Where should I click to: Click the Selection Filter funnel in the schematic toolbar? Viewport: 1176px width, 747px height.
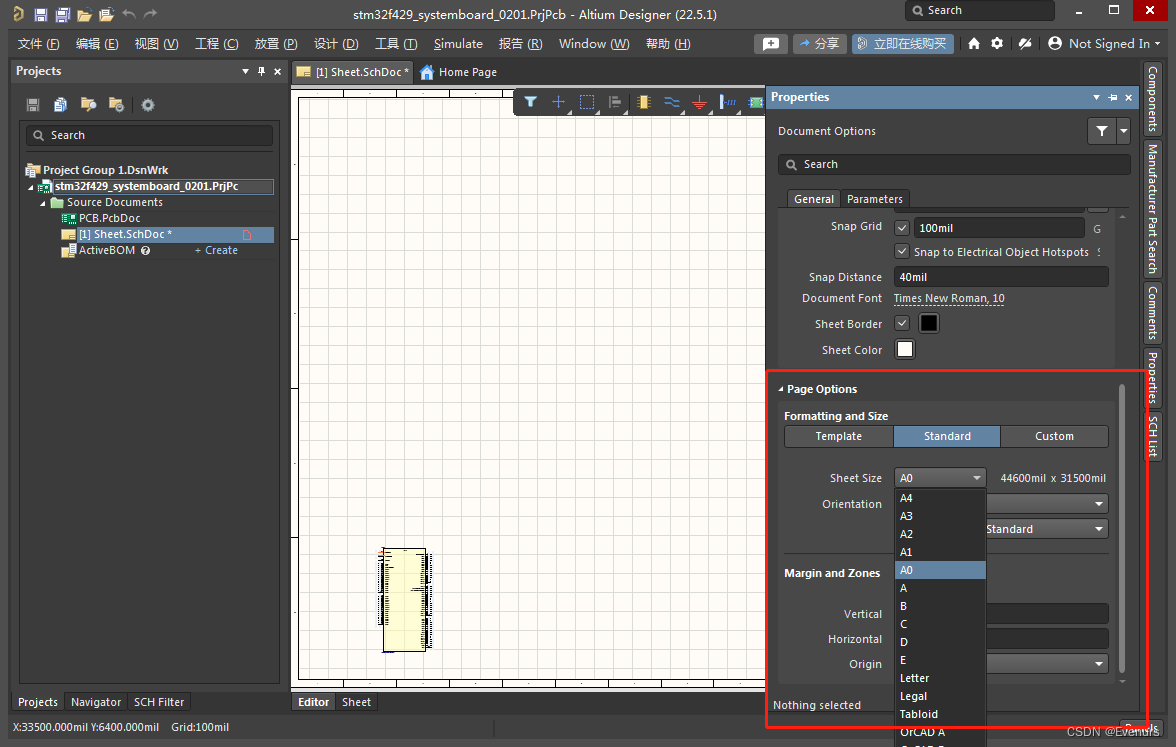point(530,102)
